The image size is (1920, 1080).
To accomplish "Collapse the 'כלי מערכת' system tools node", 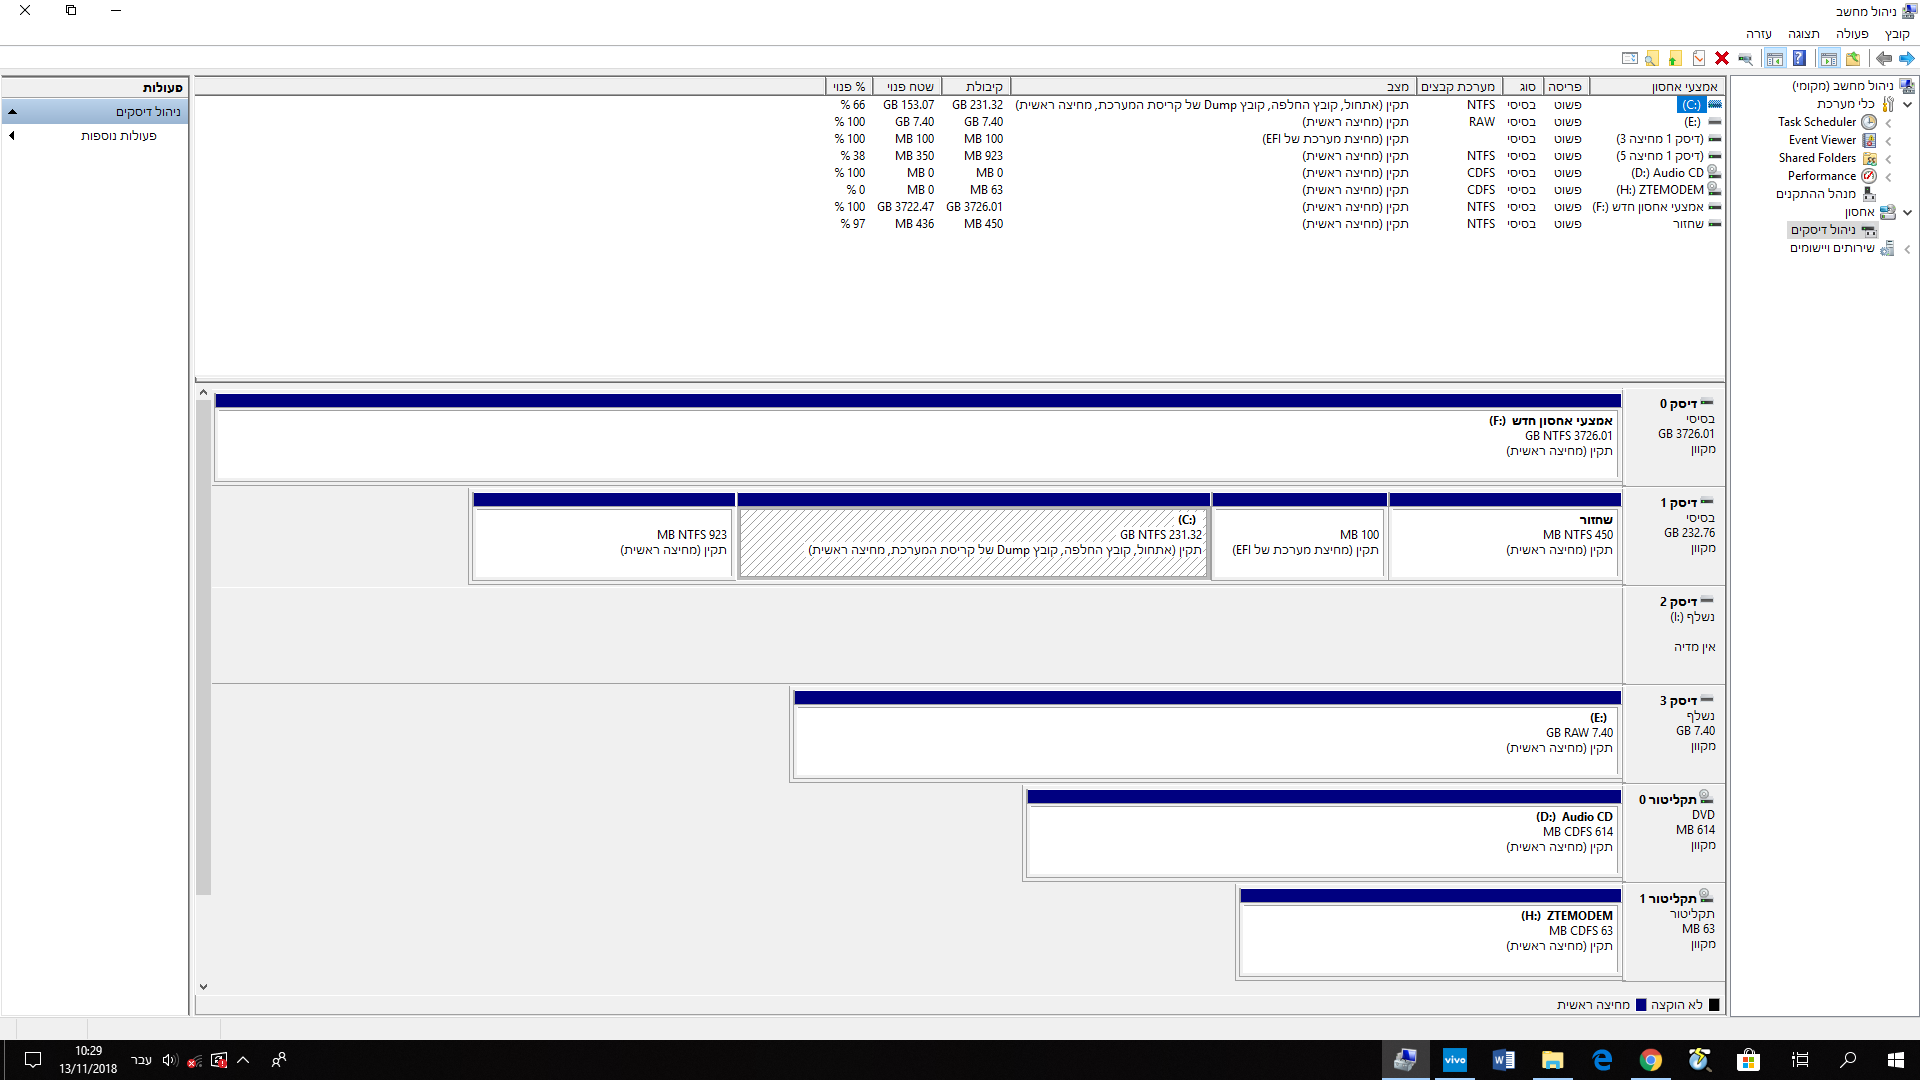I will [x=1908, y=104].
